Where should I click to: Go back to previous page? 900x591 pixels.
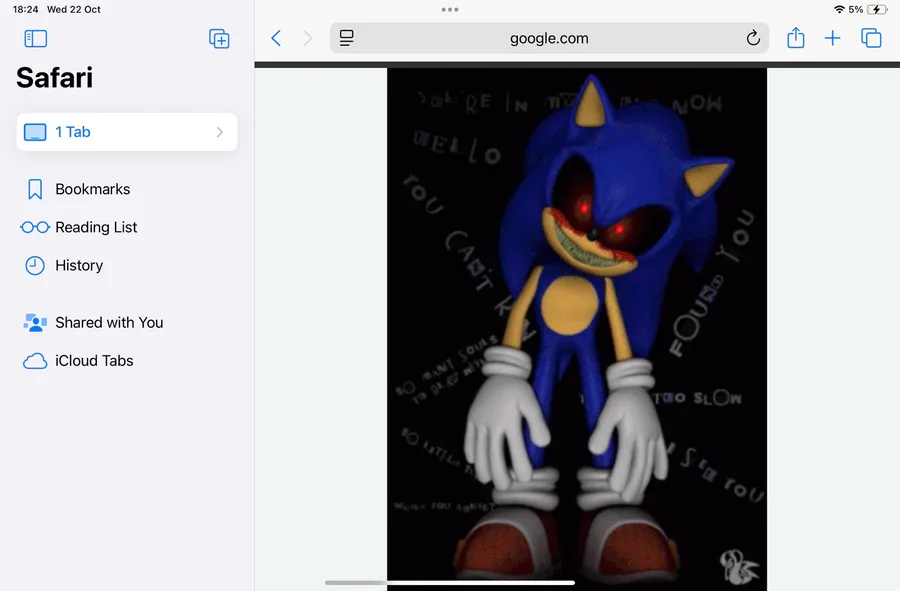[276, 38]
